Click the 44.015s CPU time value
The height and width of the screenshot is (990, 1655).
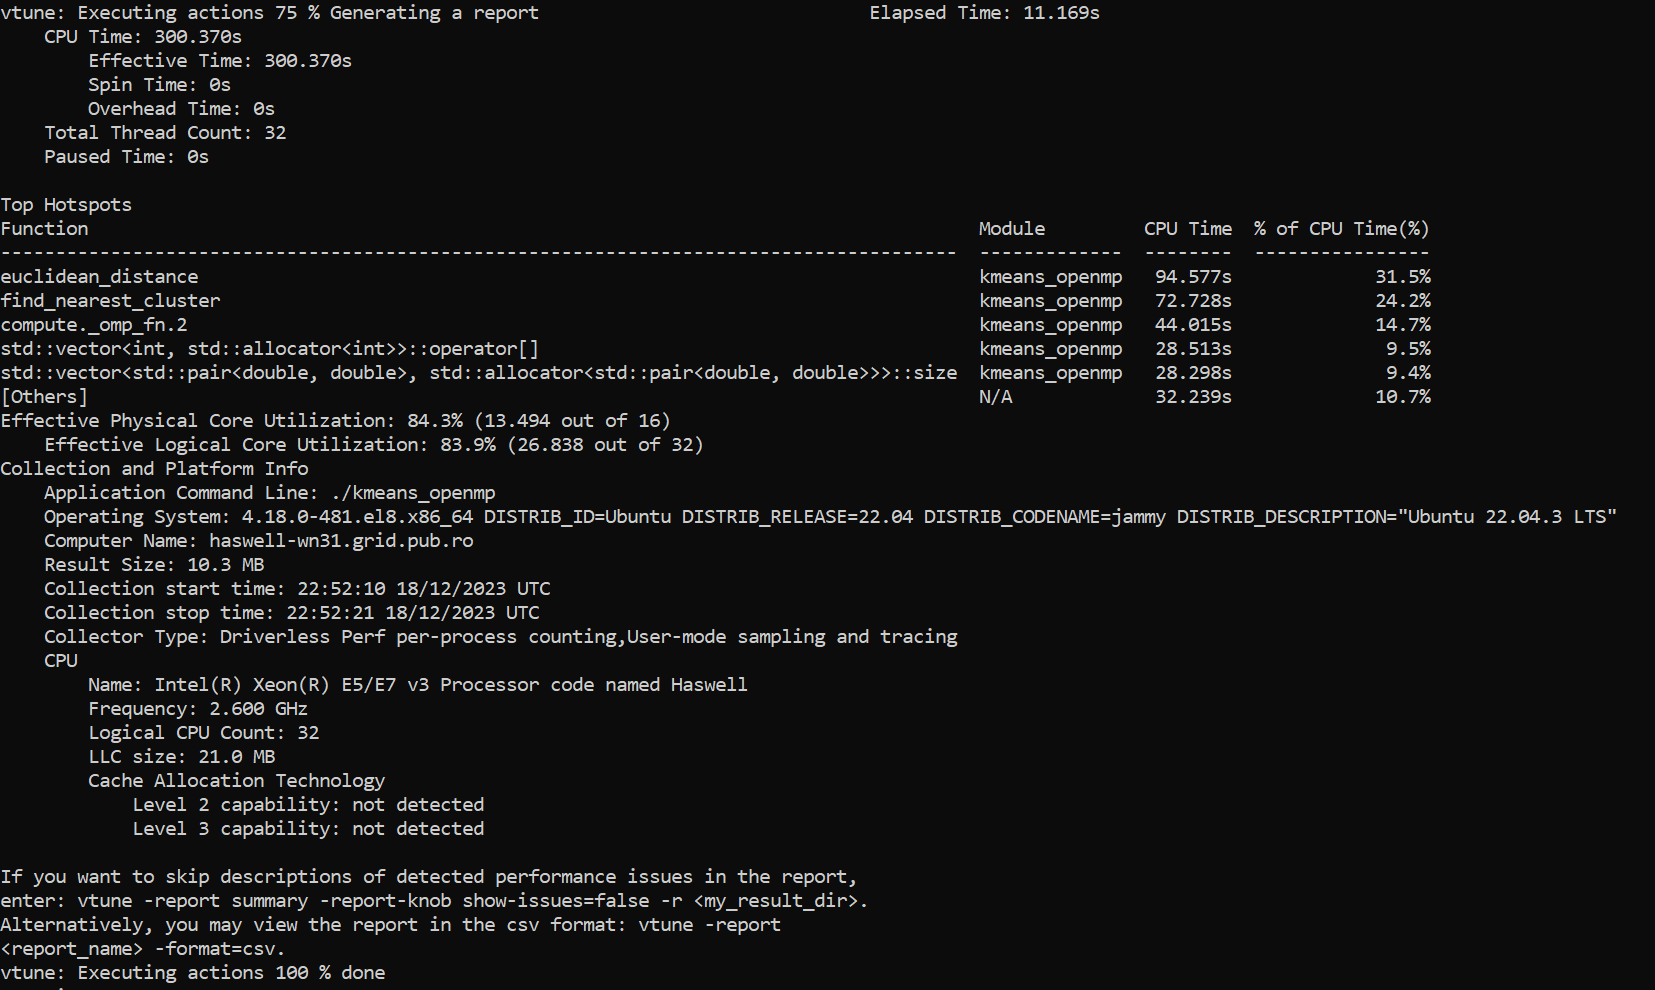(1193, 325)
